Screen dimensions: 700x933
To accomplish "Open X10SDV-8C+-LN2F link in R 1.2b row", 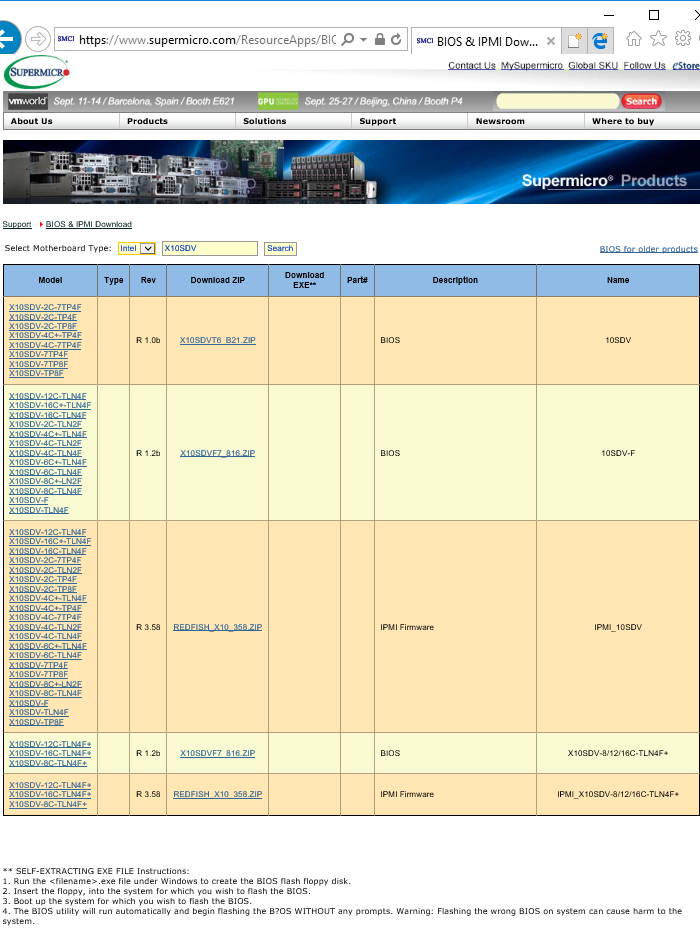I will coord(45,481).
